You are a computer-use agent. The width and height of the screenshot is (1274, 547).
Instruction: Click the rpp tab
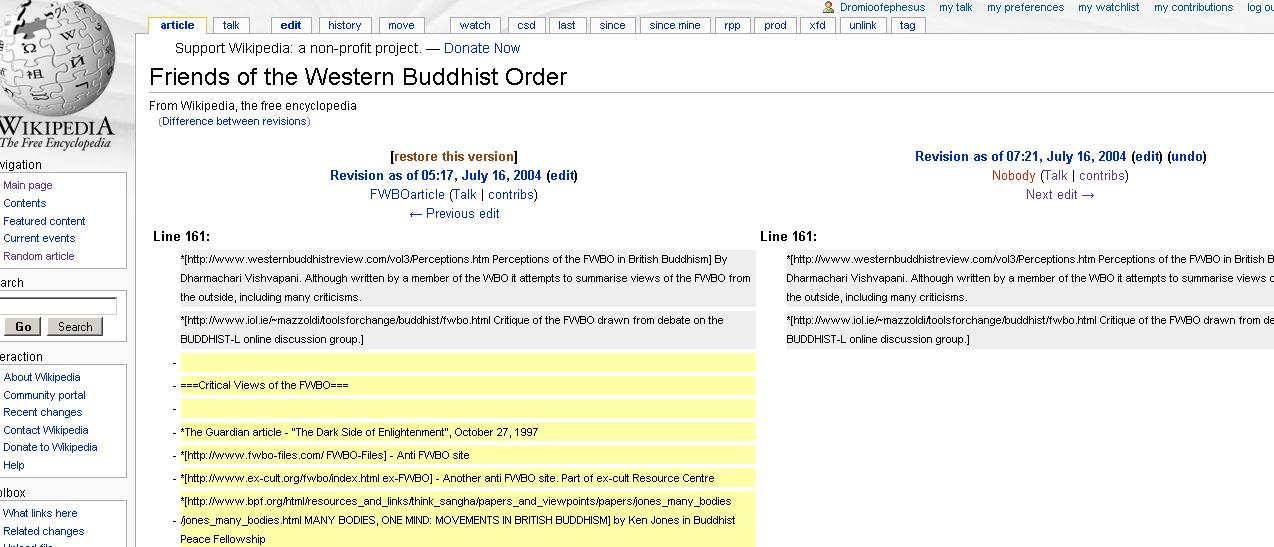pos(732,25)
